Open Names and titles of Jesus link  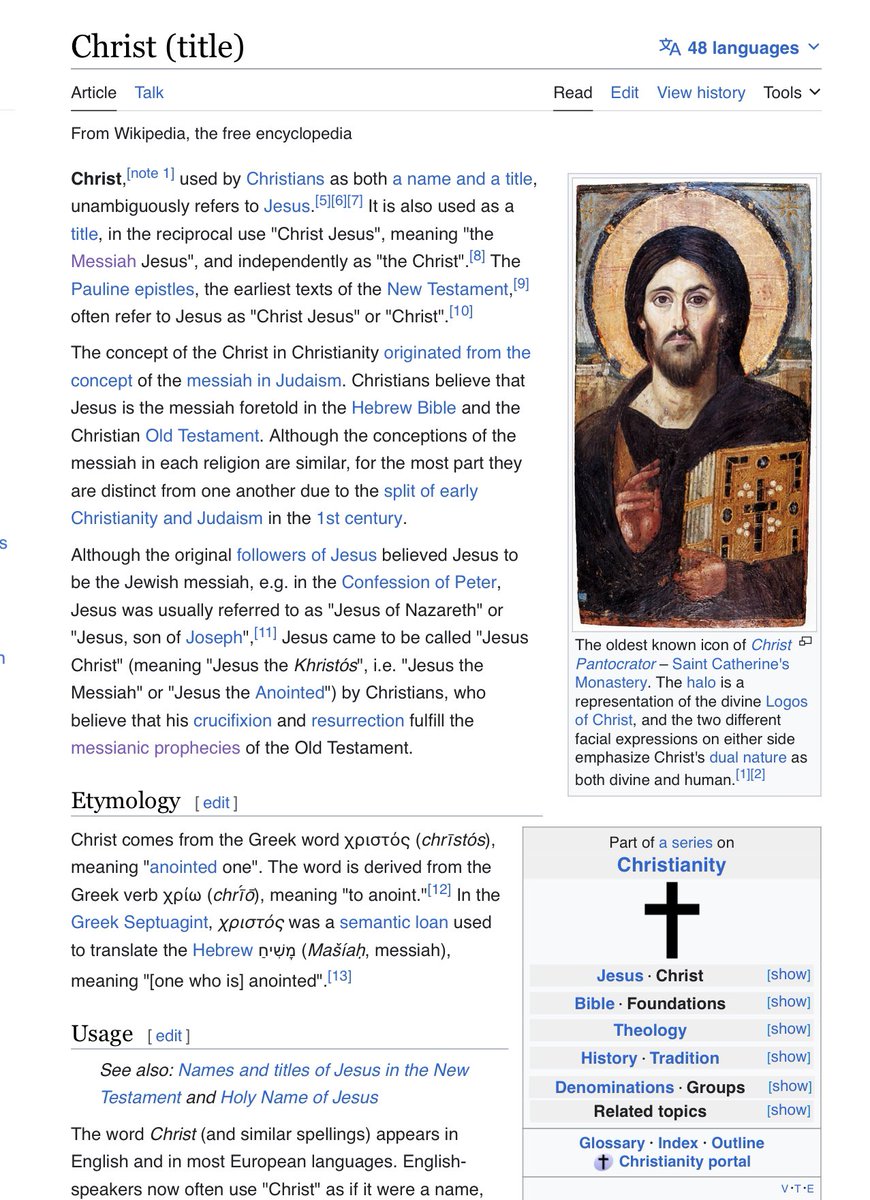pyautogui.click(x=285, y=1083)
